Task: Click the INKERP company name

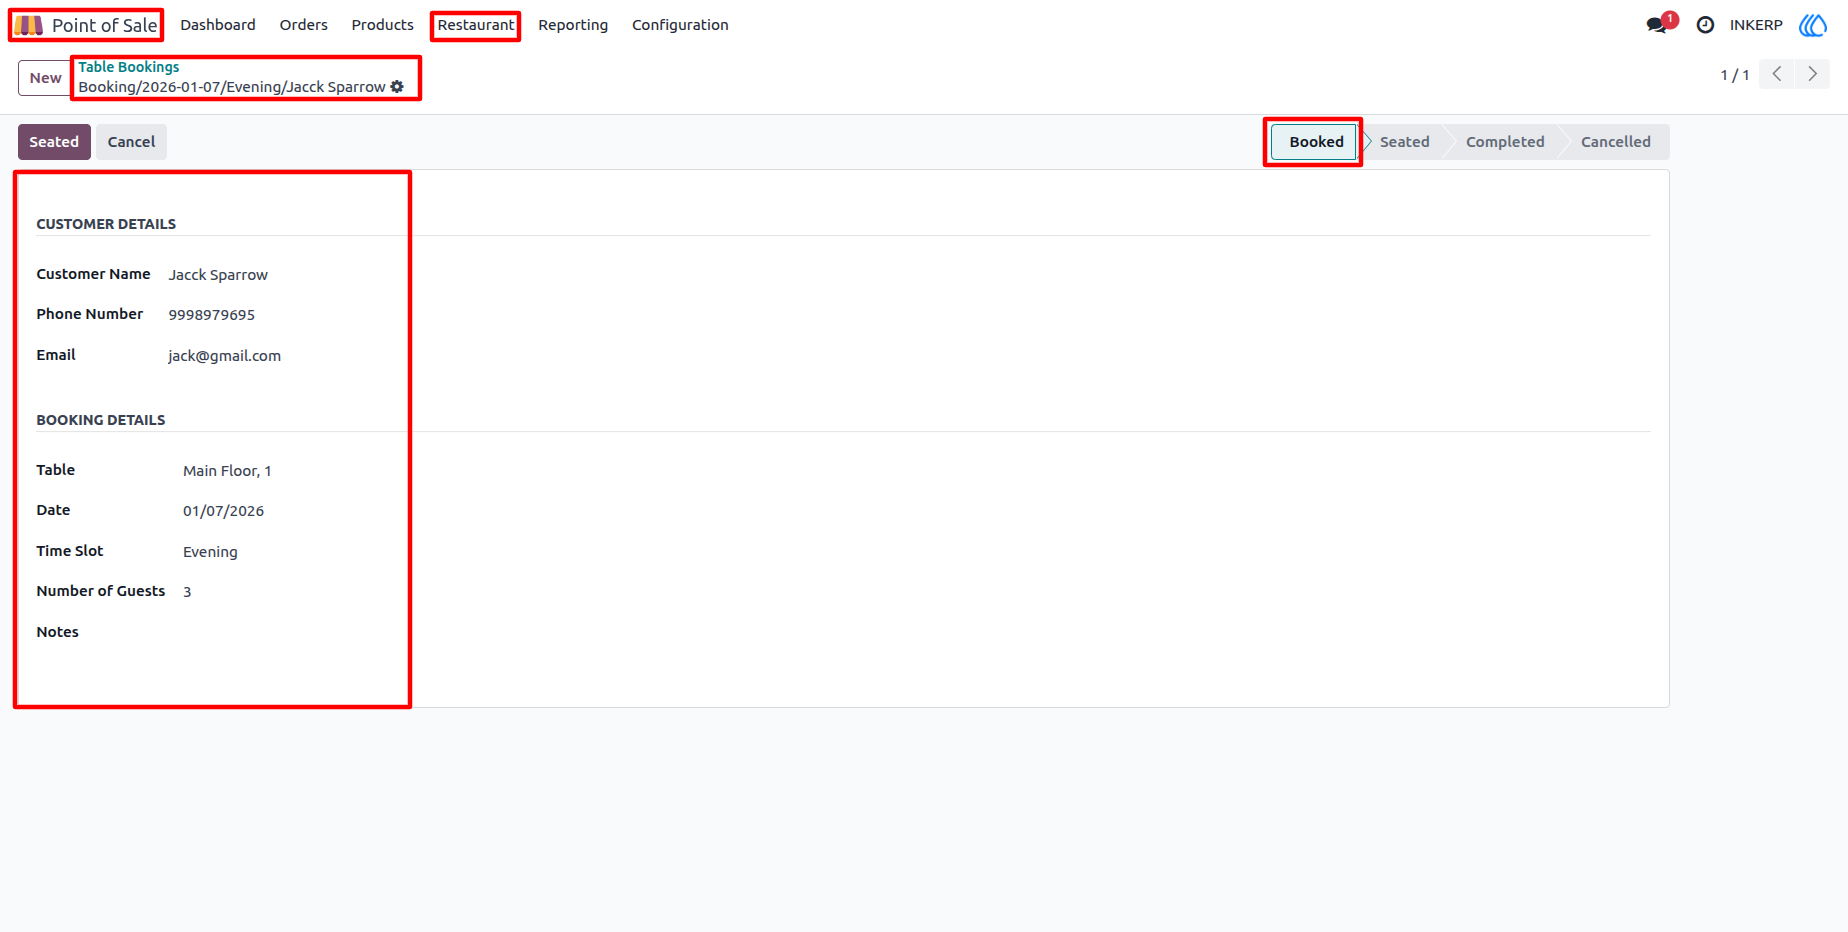Action: [x=1756, y=25]
